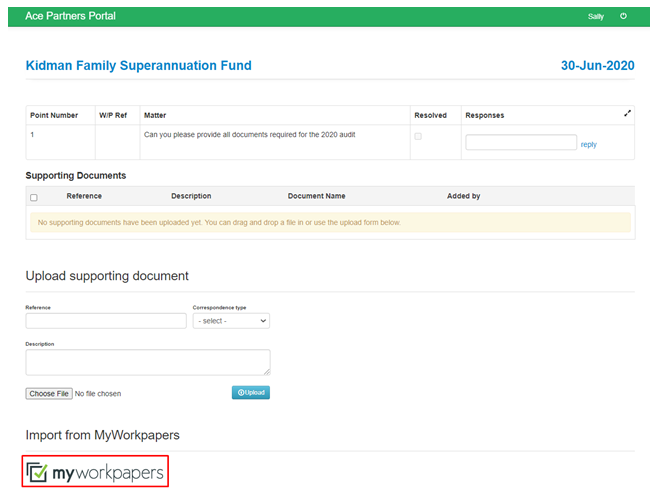656x499 pixels.
Task: Click the Document Name column header
Action: (316, 196)
